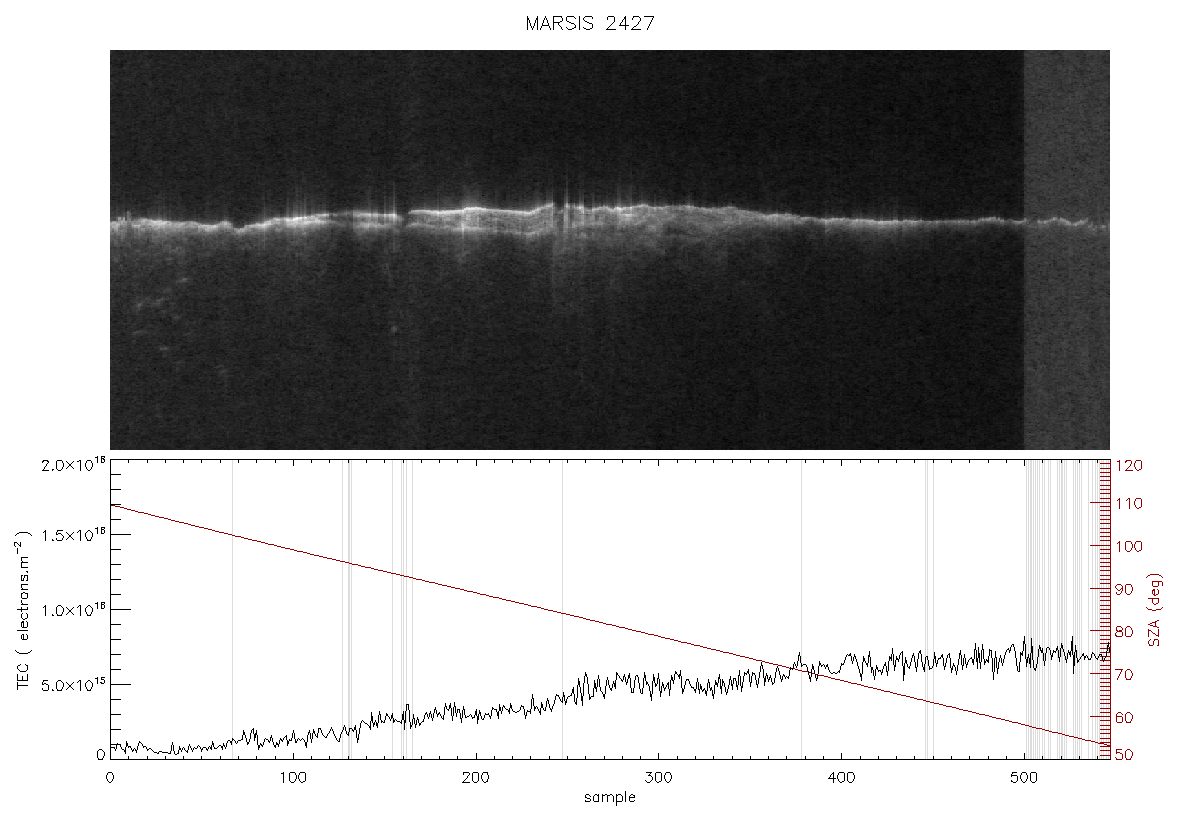
Task: Click the x-axis tick label 500
Action: click(1023, 777)
